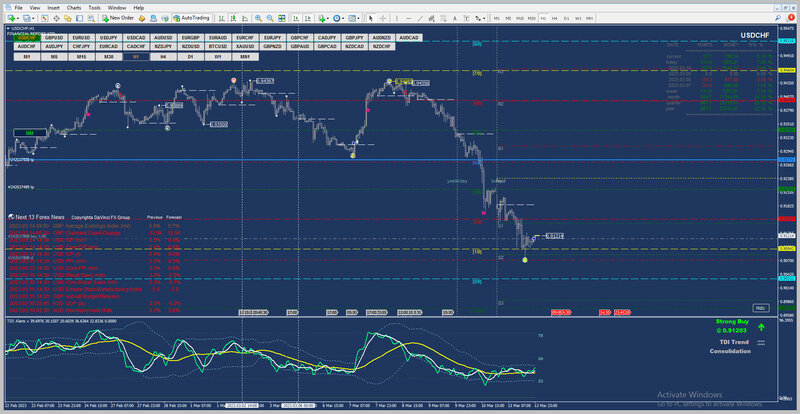Switch to H4 in the toolbar timeframes
Screen dimensions: 800x414
click(555, 18)
